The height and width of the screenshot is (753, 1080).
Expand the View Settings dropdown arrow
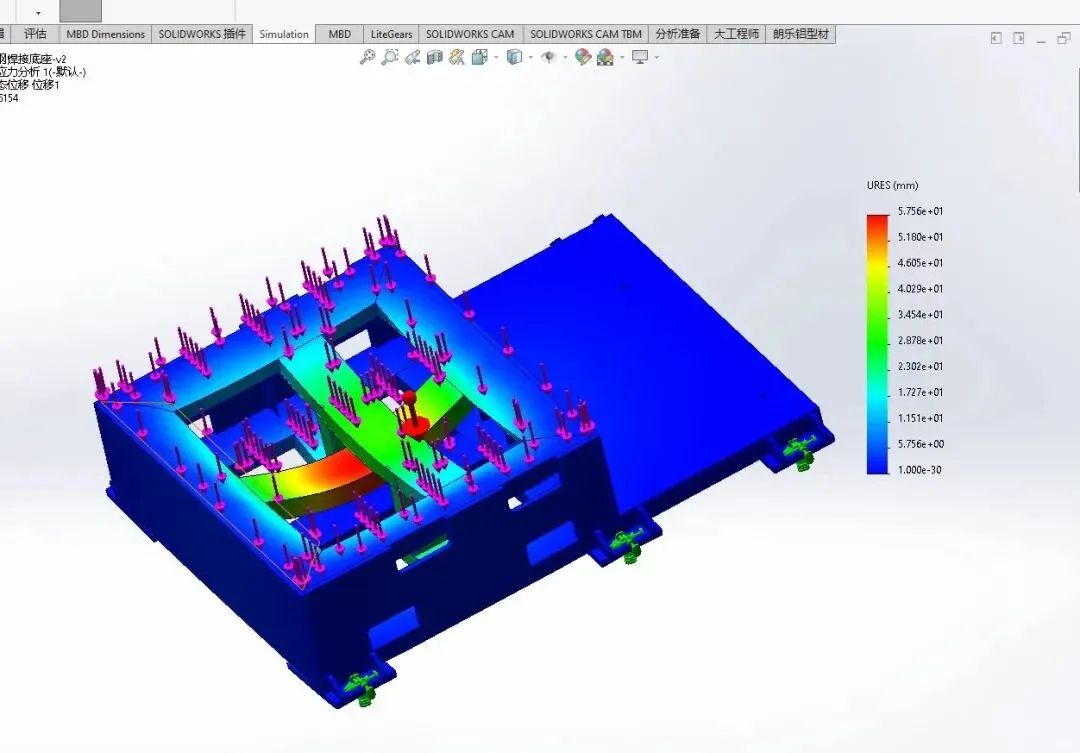pyautogui.click(x=656, y=57)
